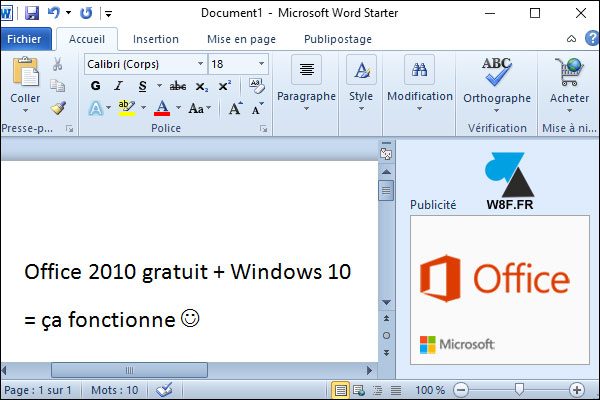The width and height of the screenshot is (600, 400).
Task: Run Orthographe spell check
Action: [x=497, y=86]
